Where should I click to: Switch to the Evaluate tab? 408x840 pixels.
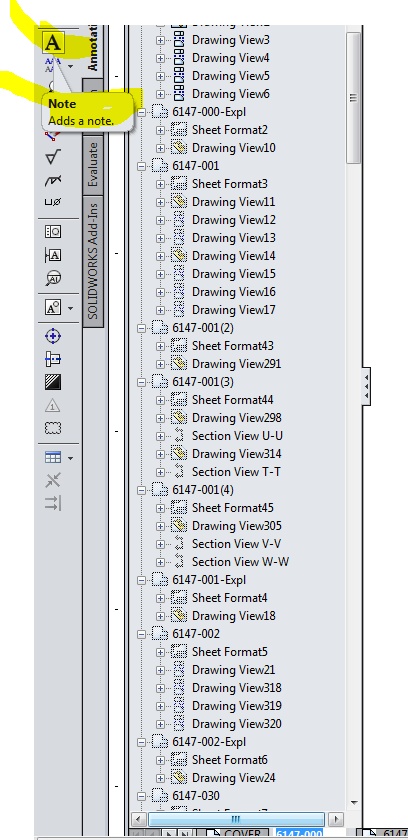pyautogui.click(x=93, y=164)
